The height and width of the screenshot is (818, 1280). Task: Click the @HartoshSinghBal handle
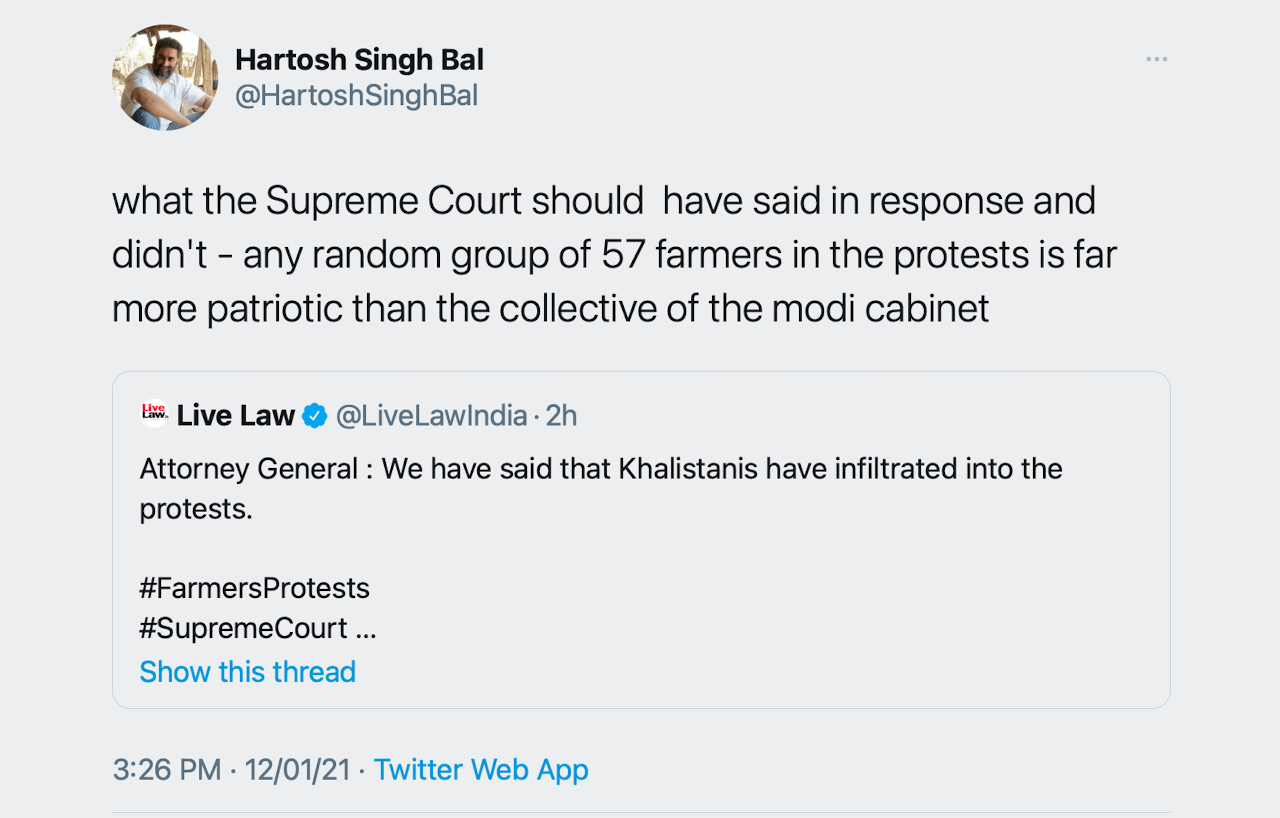356,96
